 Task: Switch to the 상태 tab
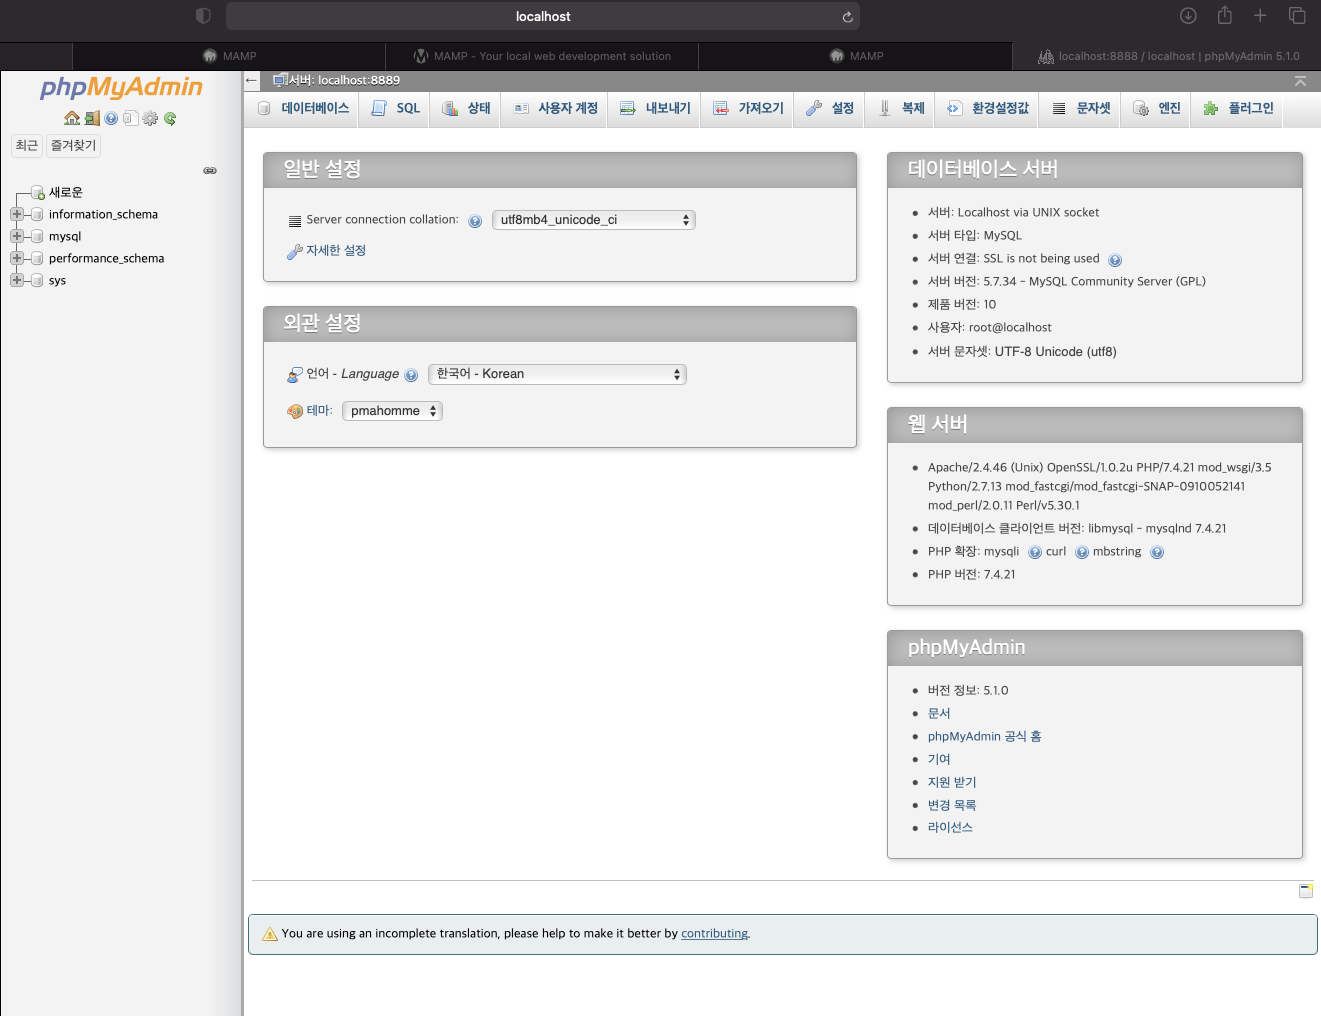click(x=466, y=108)
